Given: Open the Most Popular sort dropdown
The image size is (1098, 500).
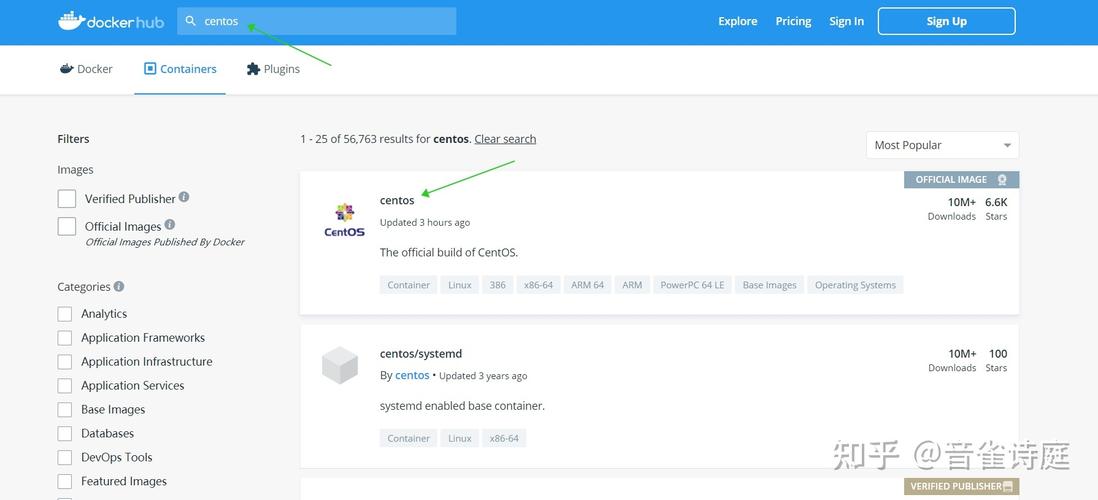Looking at the screenshot, I should 943,145.
